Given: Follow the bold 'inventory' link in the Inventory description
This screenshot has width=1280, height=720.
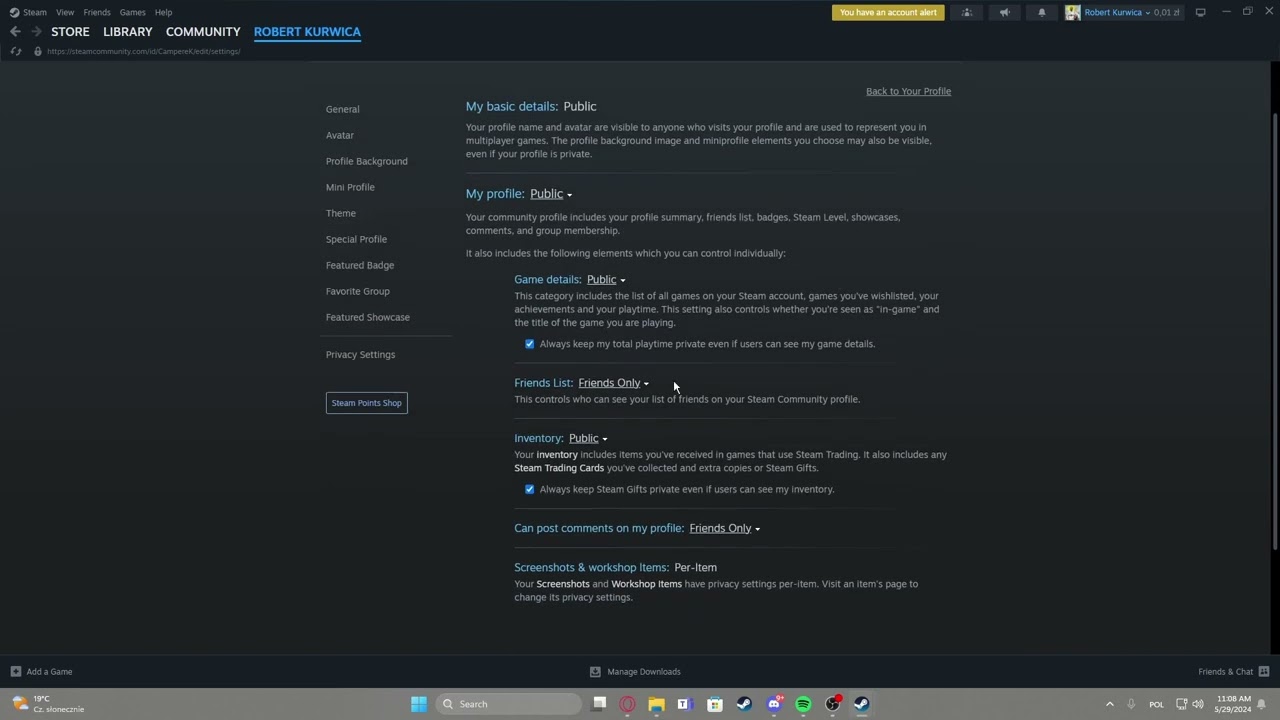Looking at the screenshot, I should [557, 455].
